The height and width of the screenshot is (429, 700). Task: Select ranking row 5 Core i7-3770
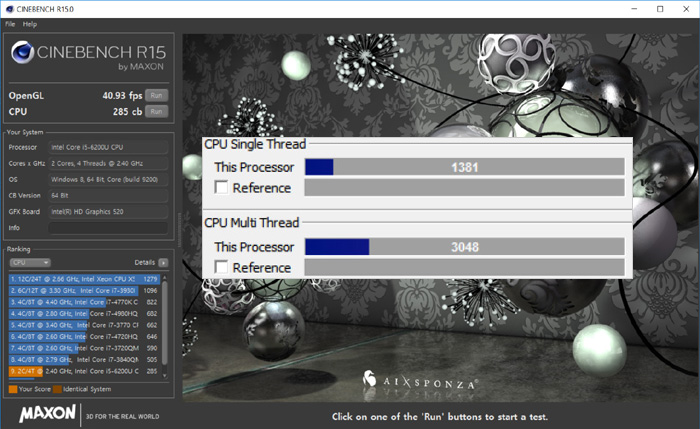click(84, 325)
